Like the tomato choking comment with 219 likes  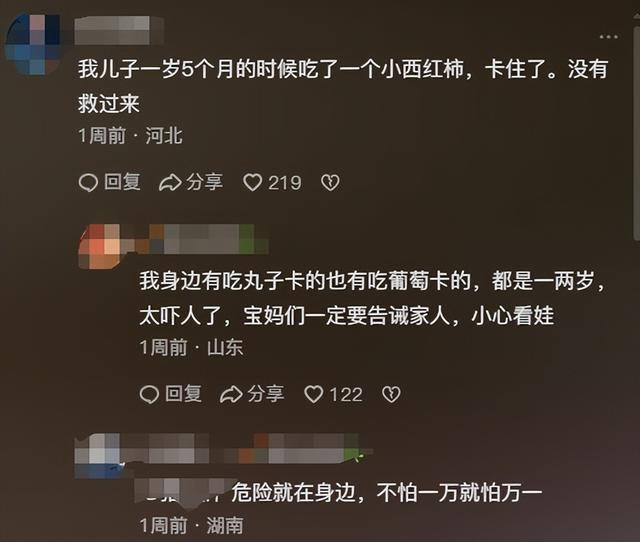252,182
